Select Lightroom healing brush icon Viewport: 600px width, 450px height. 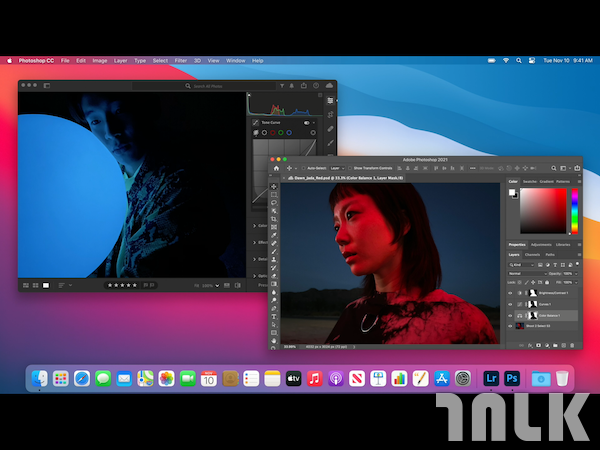click(330, 129)
